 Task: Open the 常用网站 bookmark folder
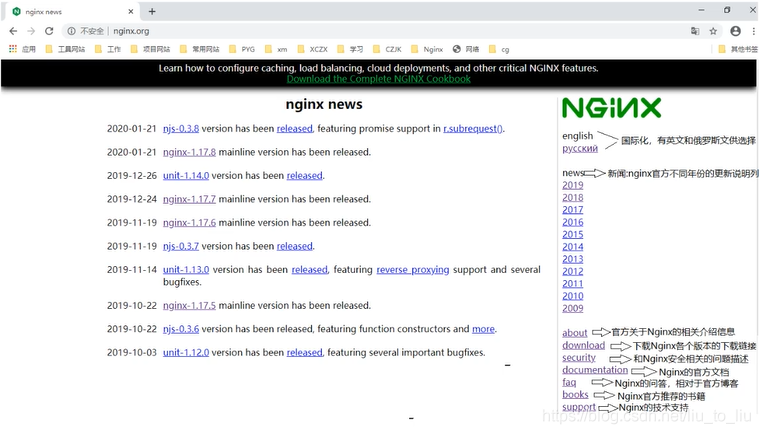pos(199,49)
